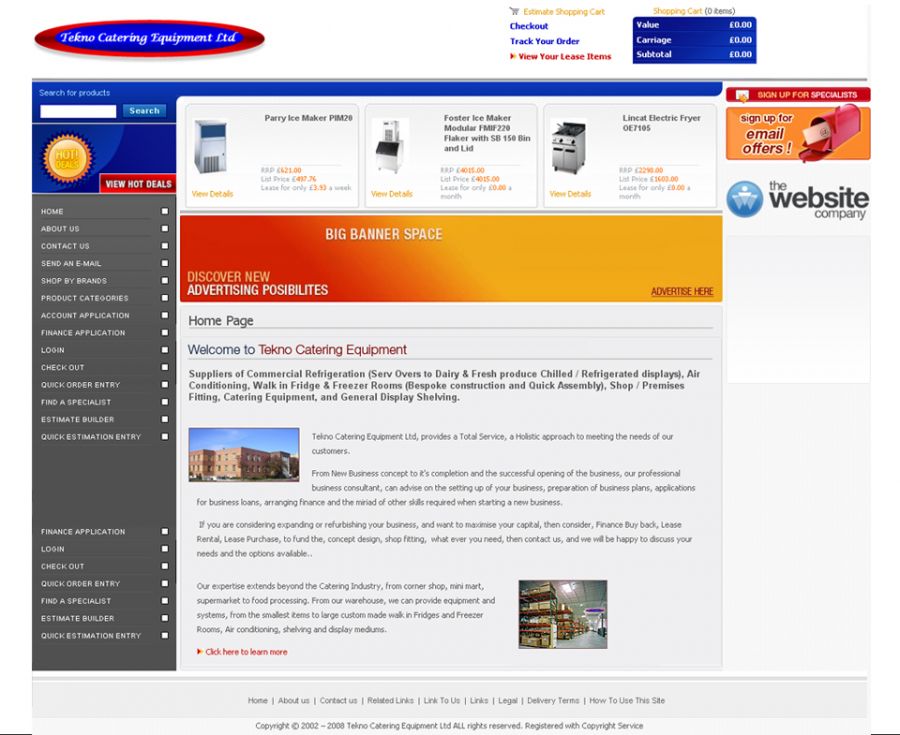
Task: Open About us link in the footer
Action: tap(293, 701)
